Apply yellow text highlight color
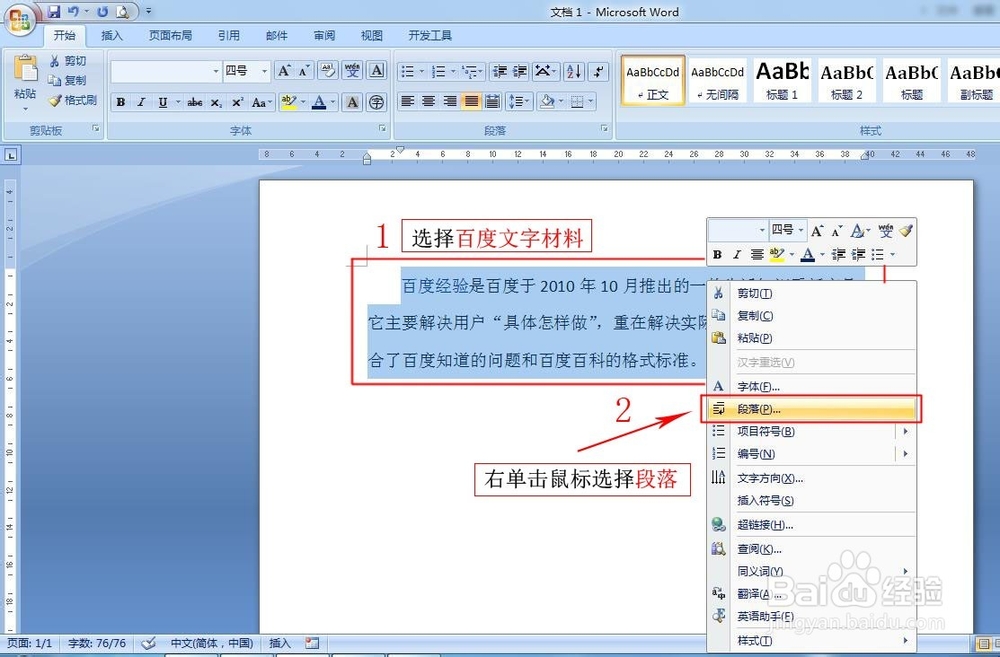This screenshot has width=1000, height=657. [x=288, y=102]
